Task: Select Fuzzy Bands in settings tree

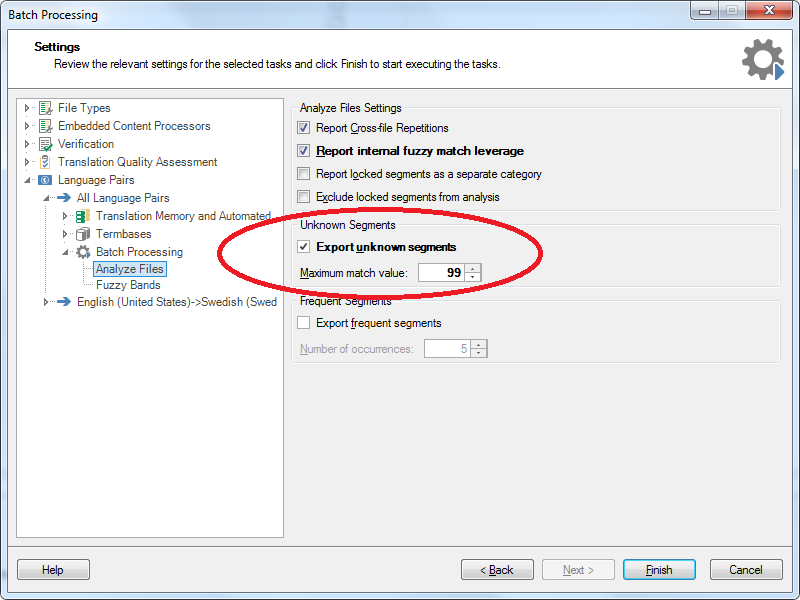Action: click(128, 285)
